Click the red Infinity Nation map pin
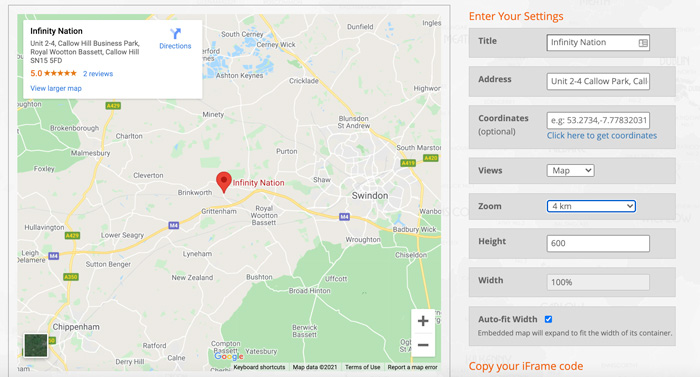The height and width of the screenshot is (377, 700). coord(224,182)
